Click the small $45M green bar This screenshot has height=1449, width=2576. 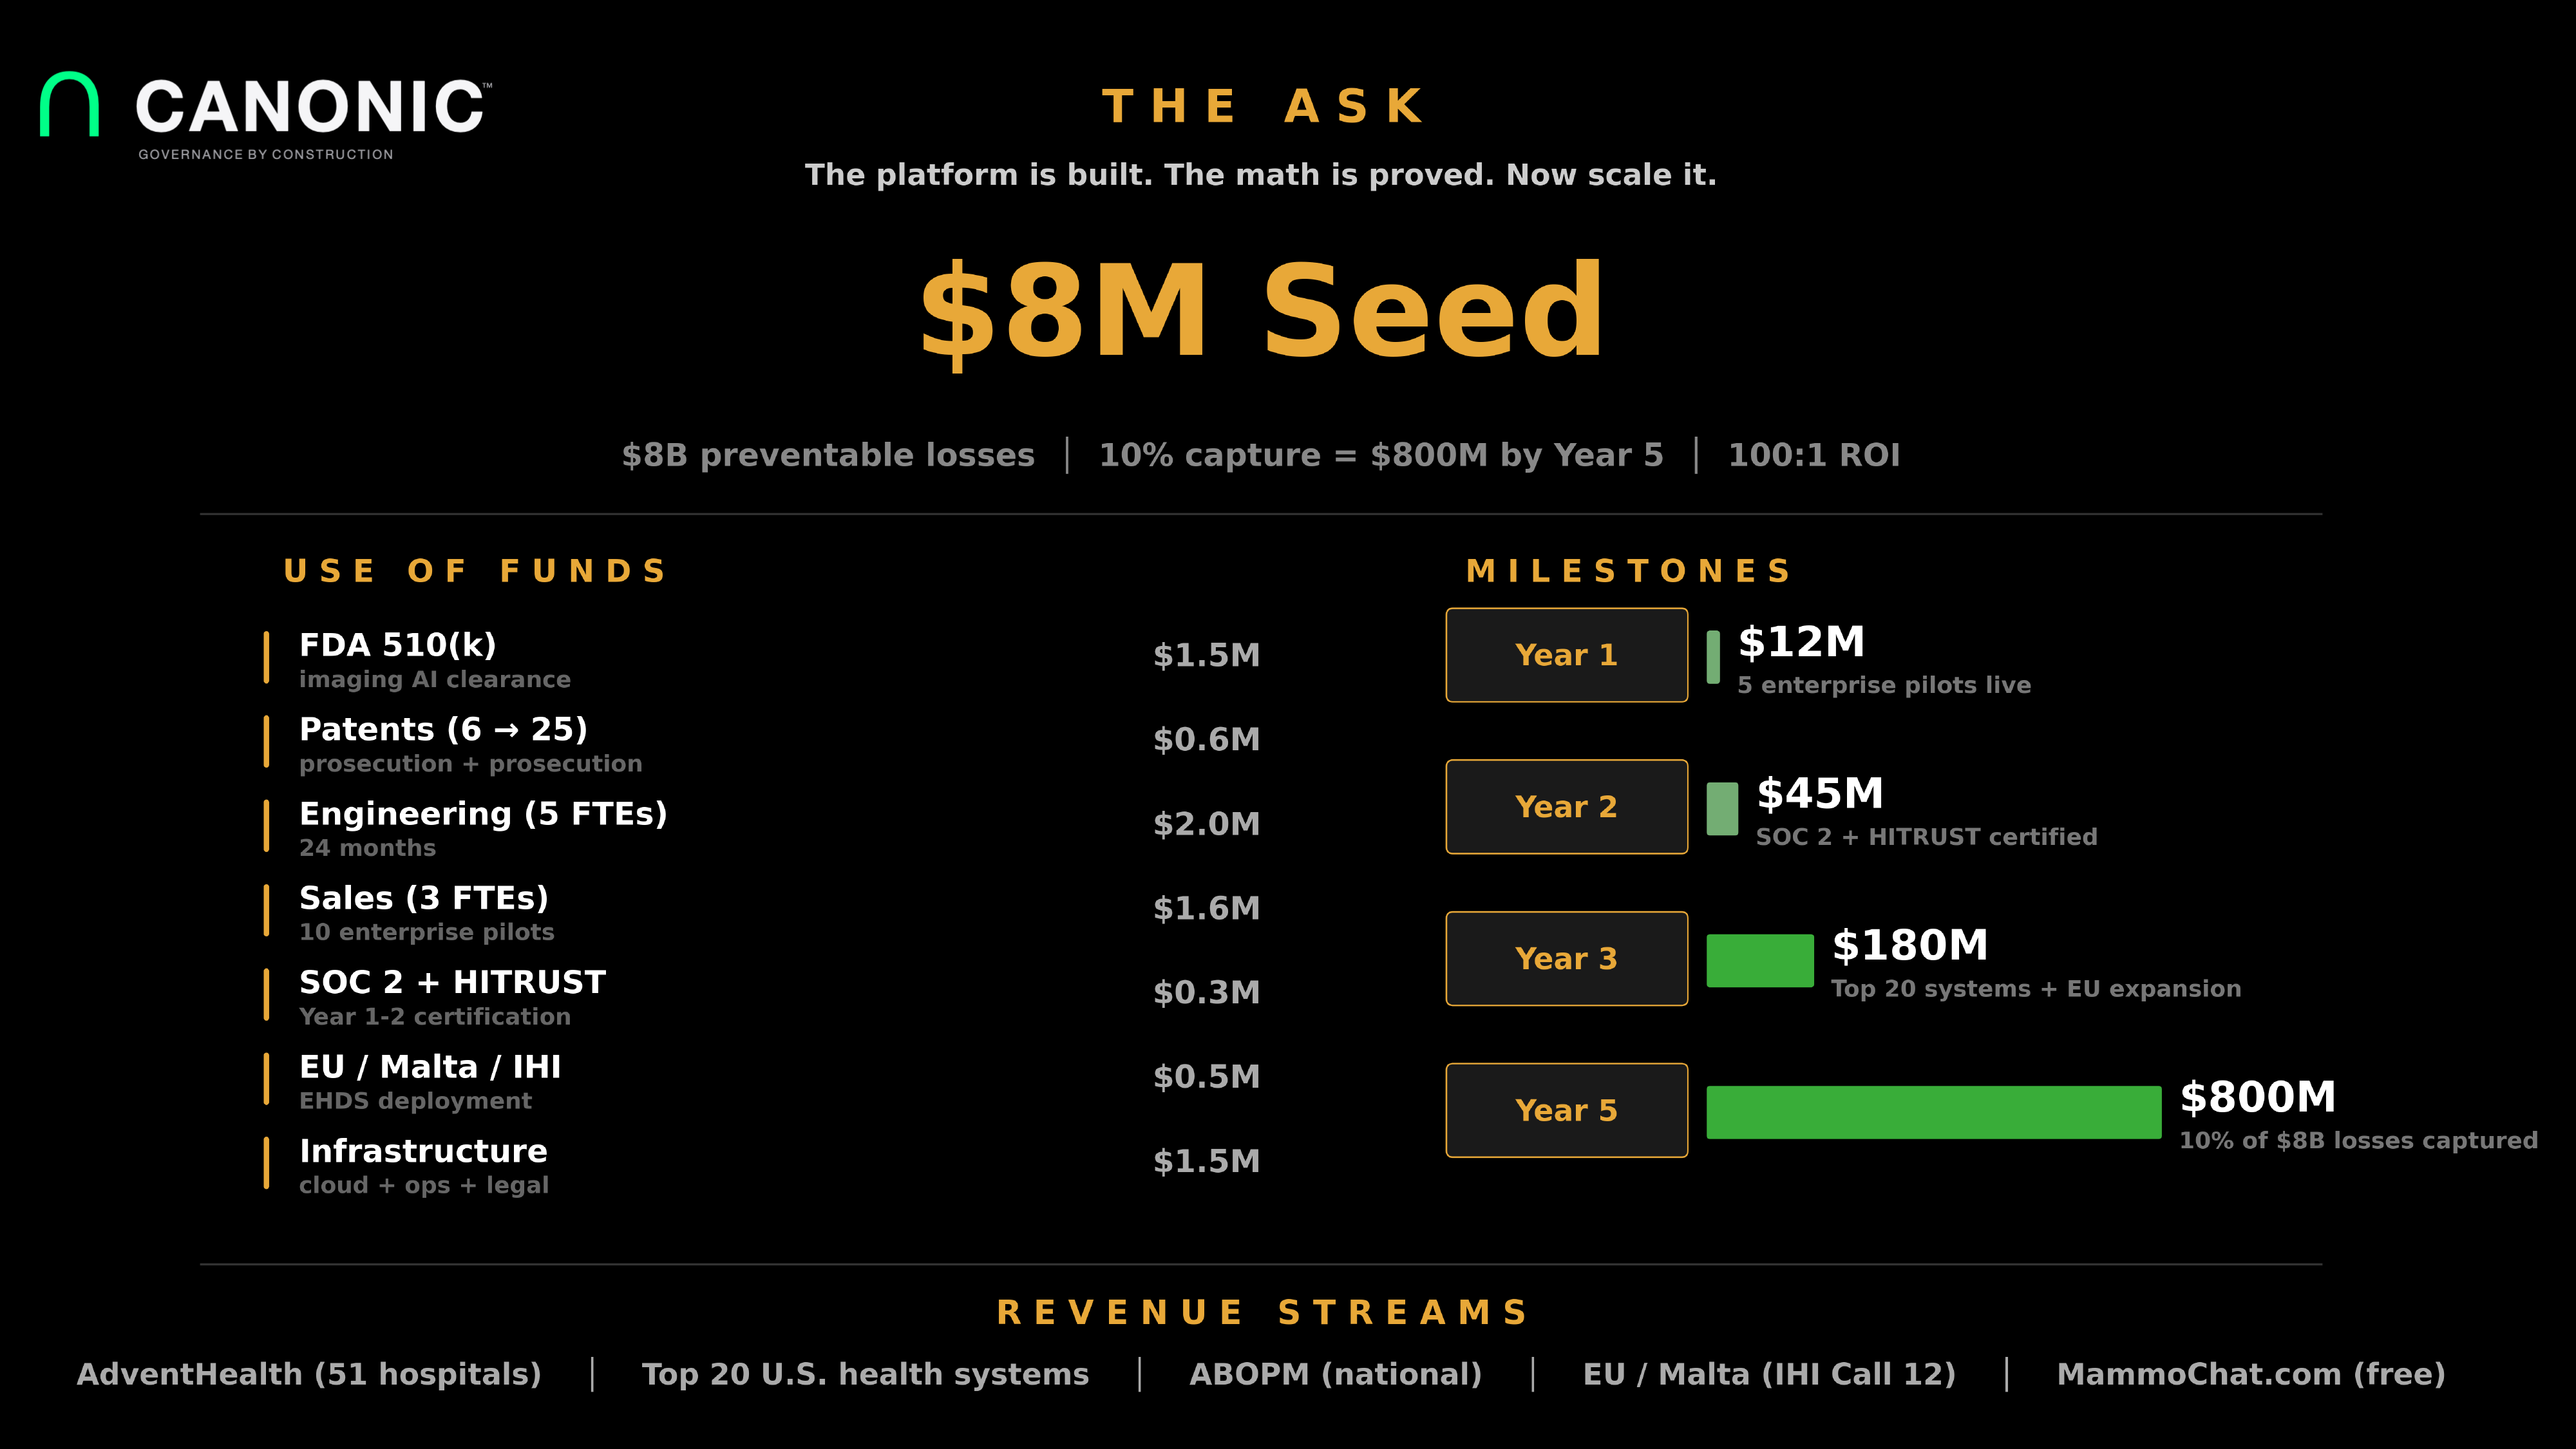click(1722, 808)
